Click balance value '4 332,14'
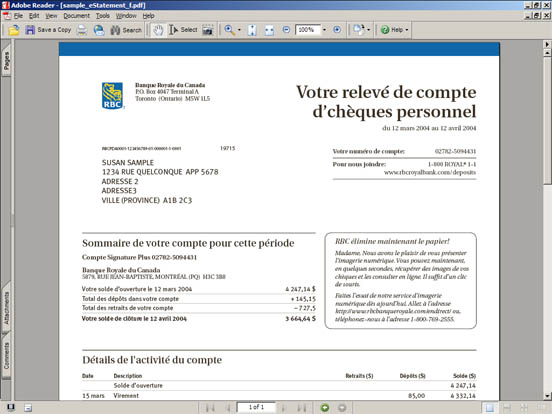 click(x=463, y=396)
